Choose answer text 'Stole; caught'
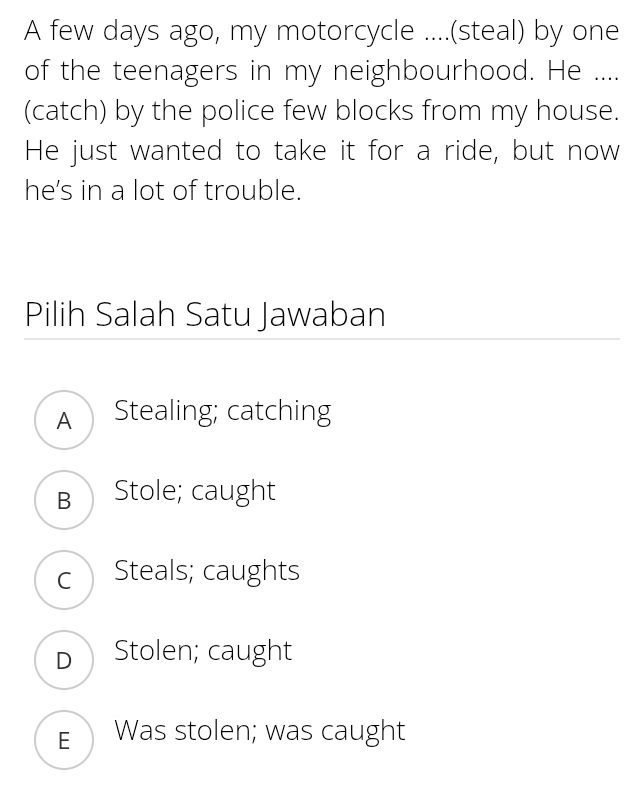Viewport: 630px width, 791px height. tap(195, 491)
